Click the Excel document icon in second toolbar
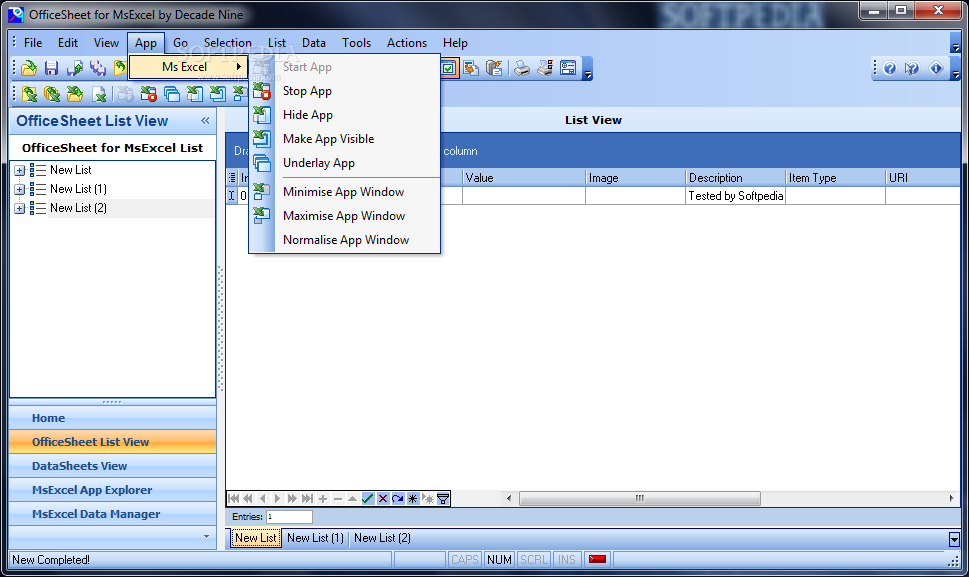 (99, 94)
